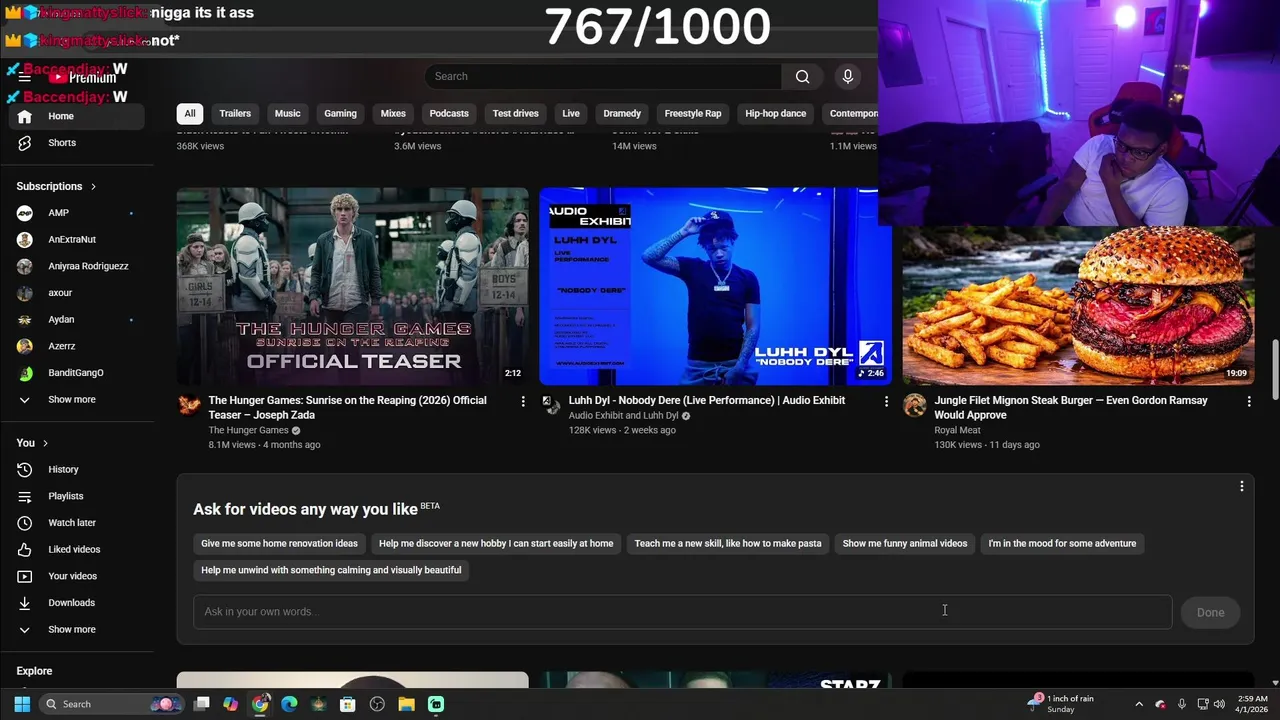Open the Hunger Games Official Teaser thumbnail

352,286
